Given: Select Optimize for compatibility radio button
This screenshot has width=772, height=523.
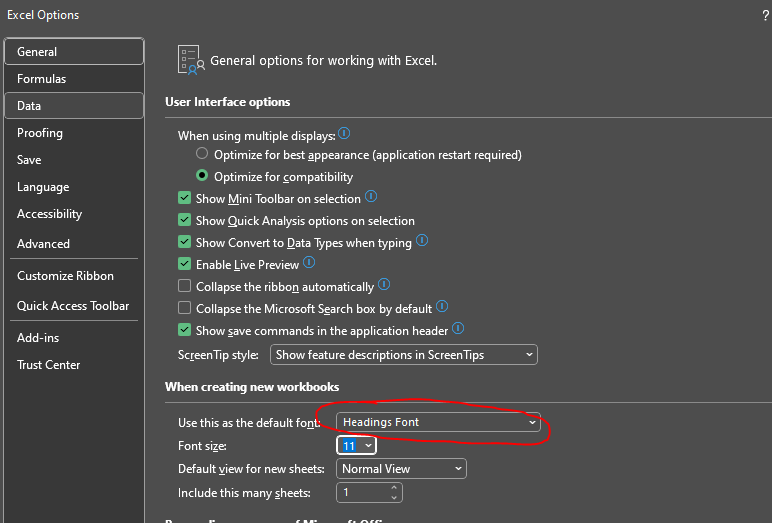Looking at the screenshot, I should [x=202, y=175].
